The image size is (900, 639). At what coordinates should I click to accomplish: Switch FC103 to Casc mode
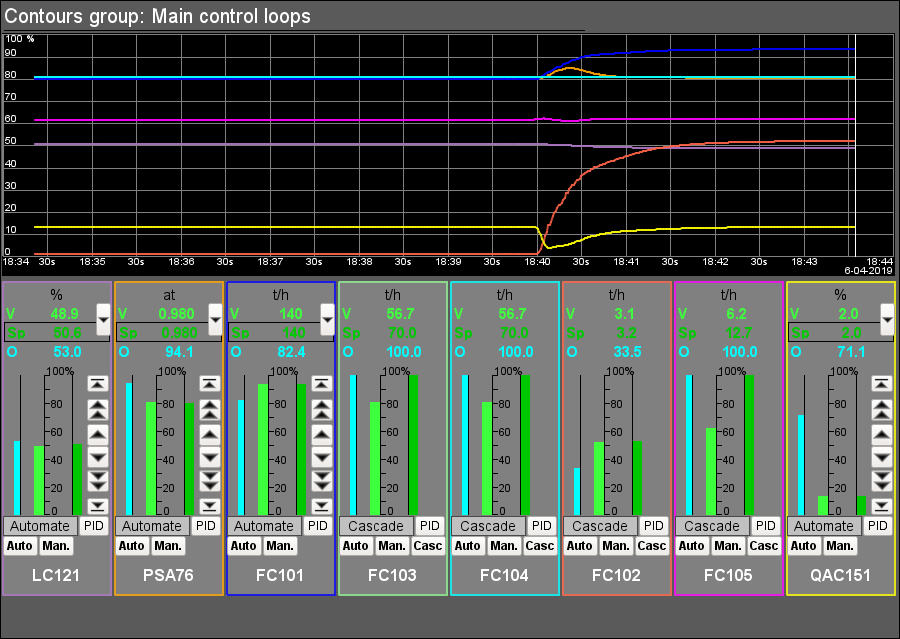(x=428, y=546)
